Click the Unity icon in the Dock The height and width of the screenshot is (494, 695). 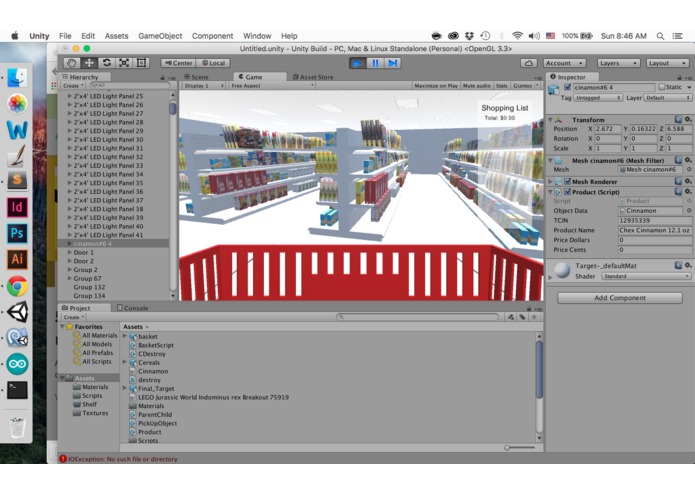tap(17, 312)
